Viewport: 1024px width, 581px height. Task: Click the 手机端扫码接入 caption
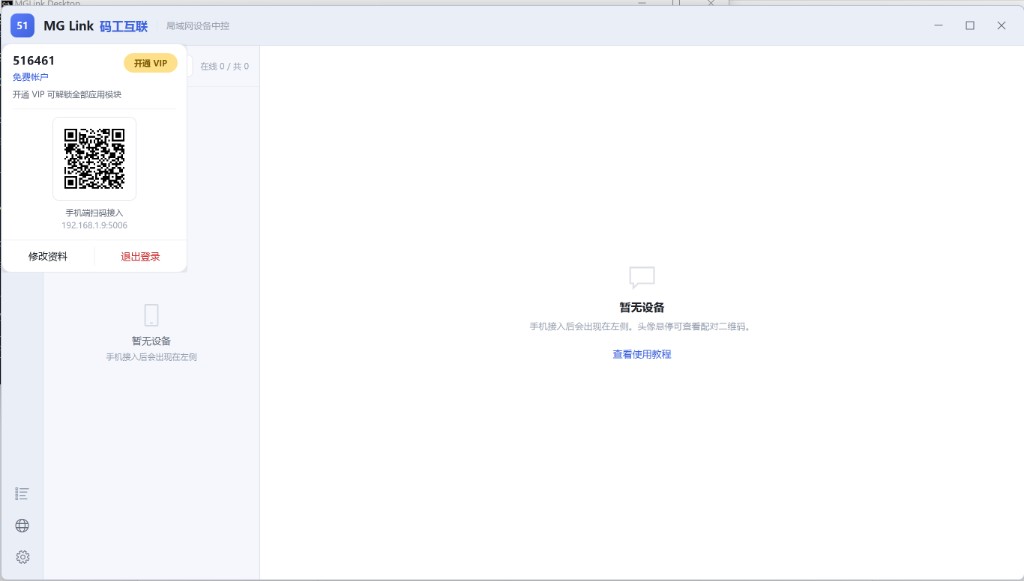94,213
